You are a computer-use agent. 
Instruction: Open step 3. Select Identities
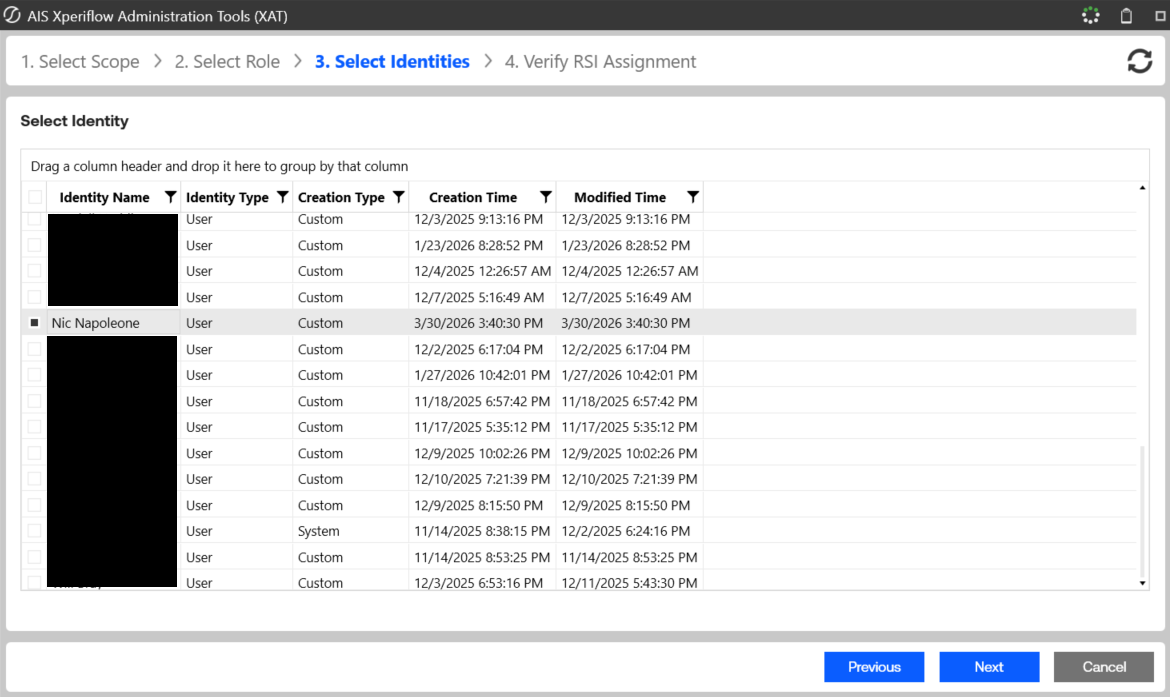392,61
